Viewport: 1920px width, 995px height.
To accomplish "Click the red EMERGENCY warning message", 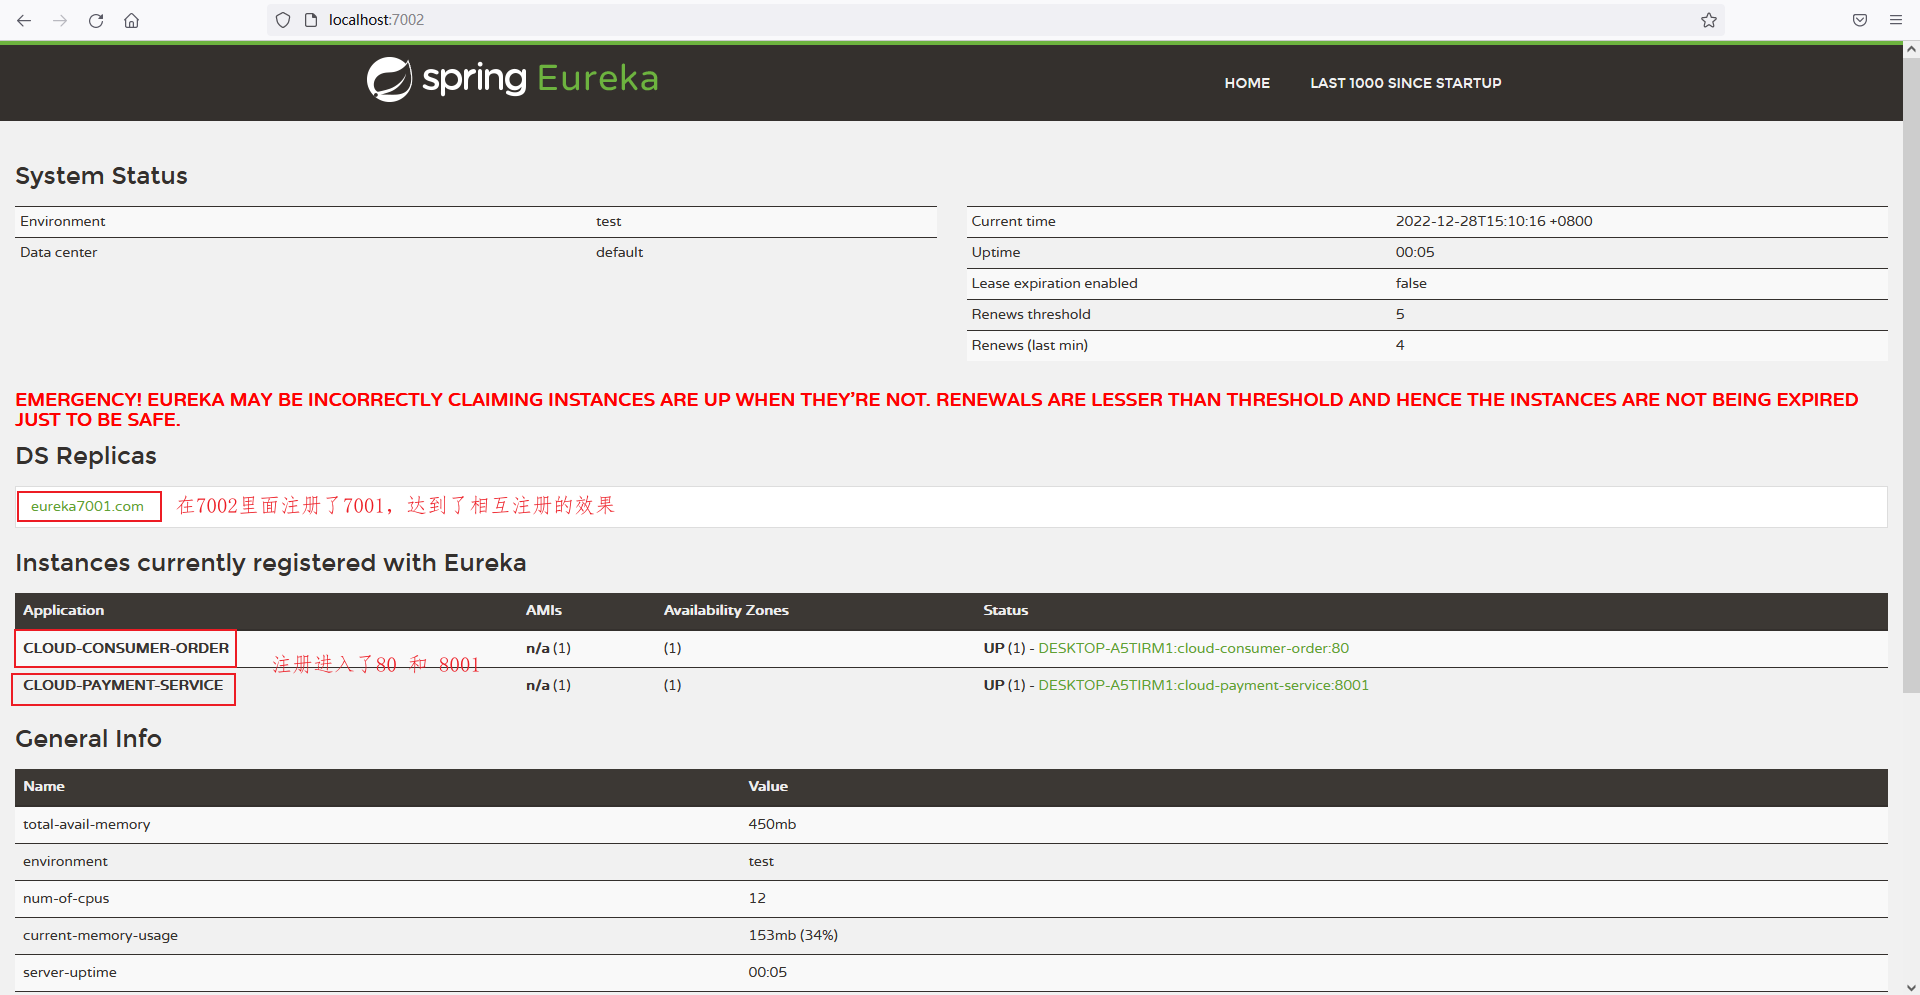I will pyautogui.click(x=936, y=410).
